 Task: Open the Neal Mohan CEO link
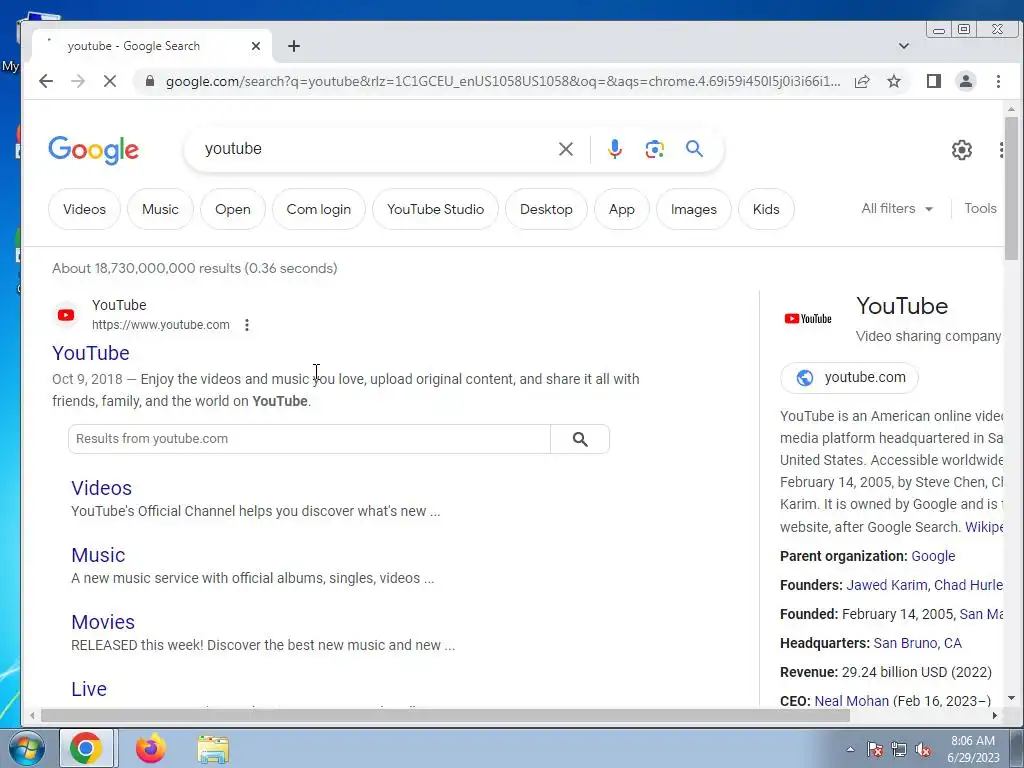coord(852,701)
